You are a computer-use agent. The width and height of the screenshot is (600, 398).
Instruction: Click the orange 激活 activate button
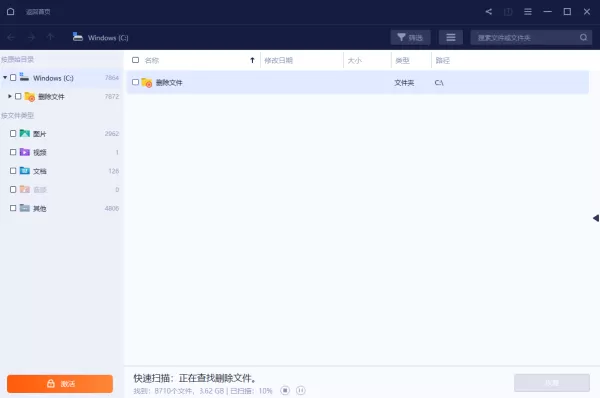point(60,383)
